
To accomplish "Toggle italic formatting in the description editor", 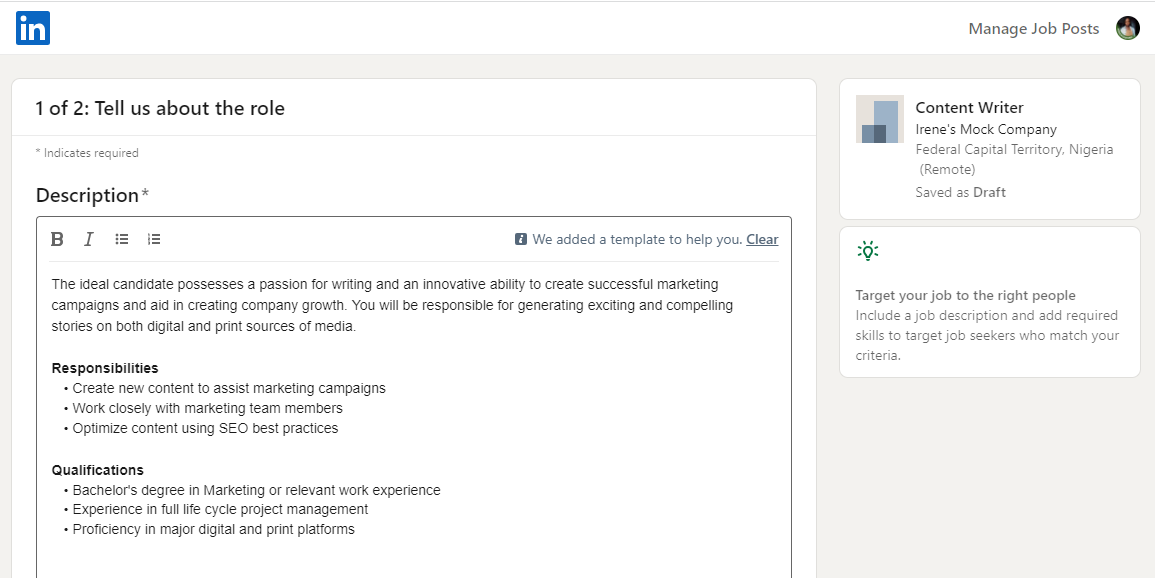I will (88, 239).
